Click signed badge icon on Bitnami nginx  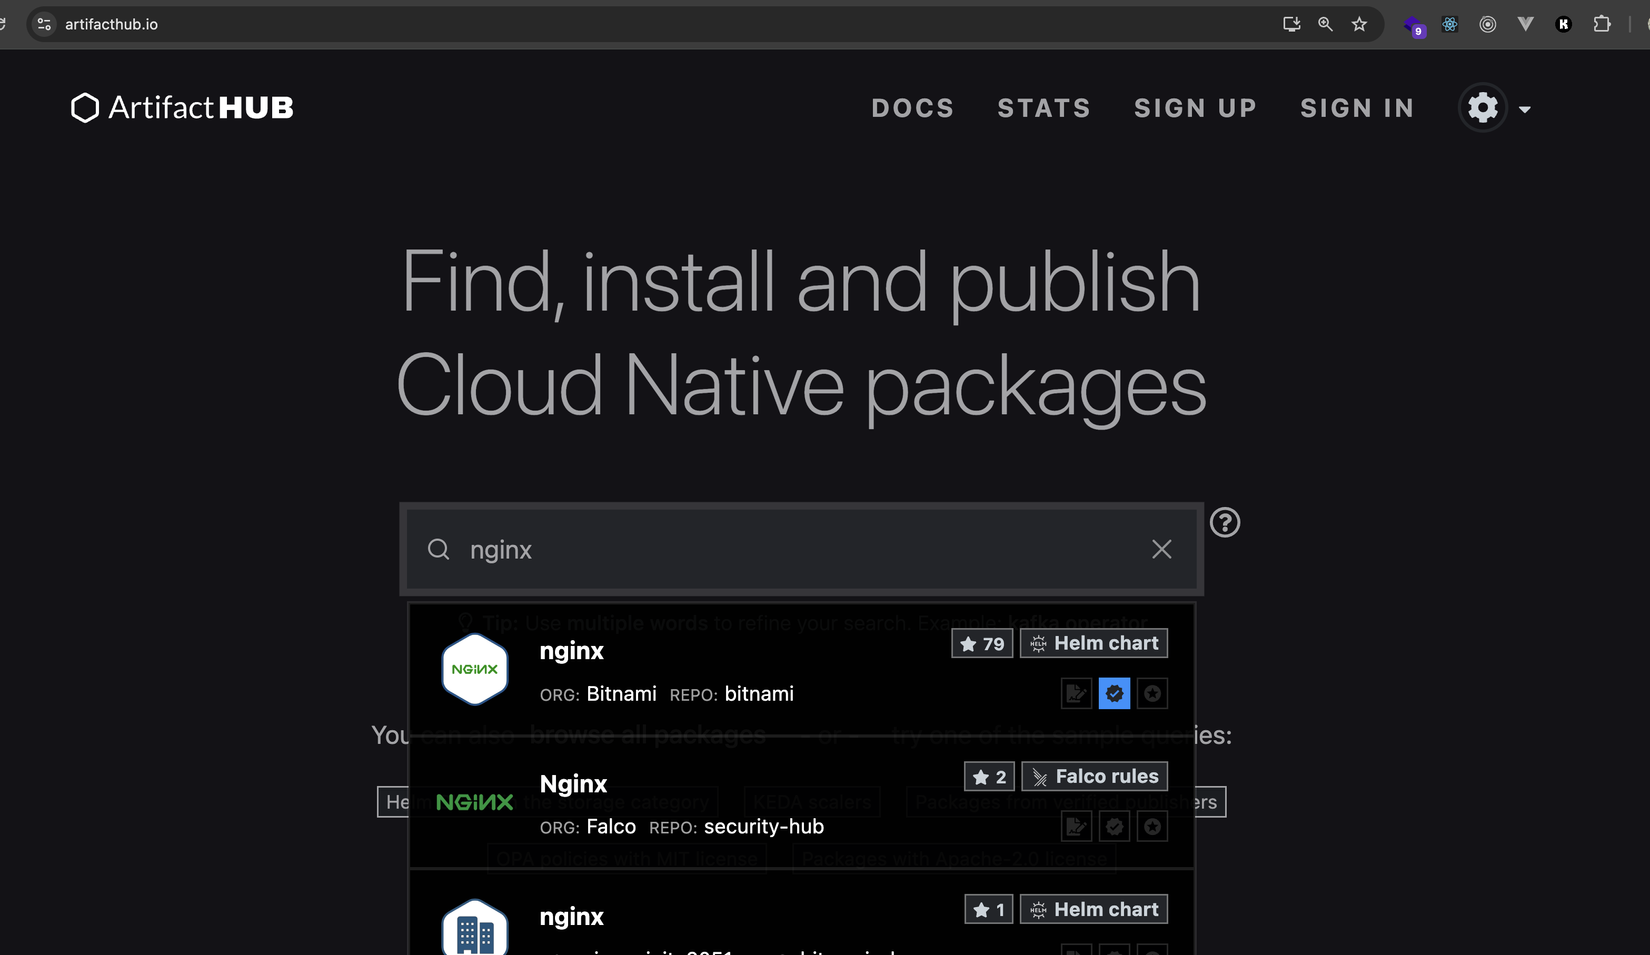click(x=1076, y=693)
